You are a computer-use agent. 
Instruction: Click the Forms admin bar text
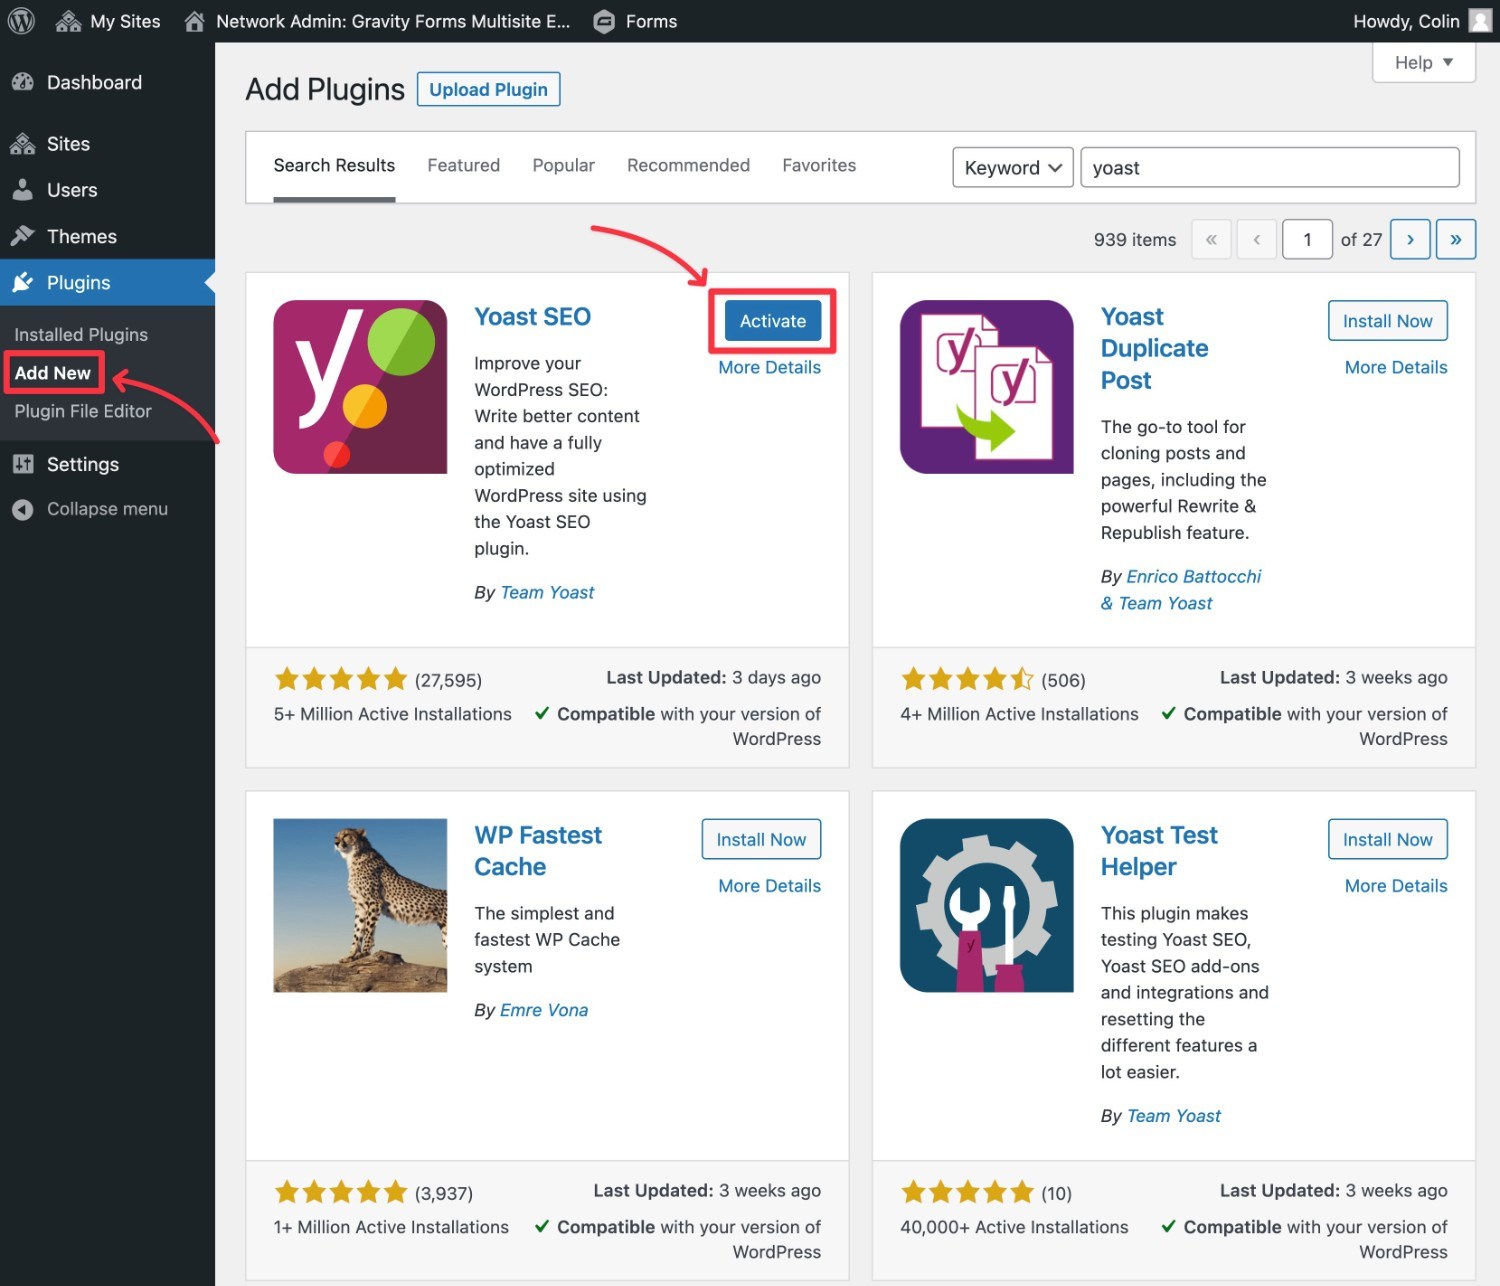click(651, 21)
